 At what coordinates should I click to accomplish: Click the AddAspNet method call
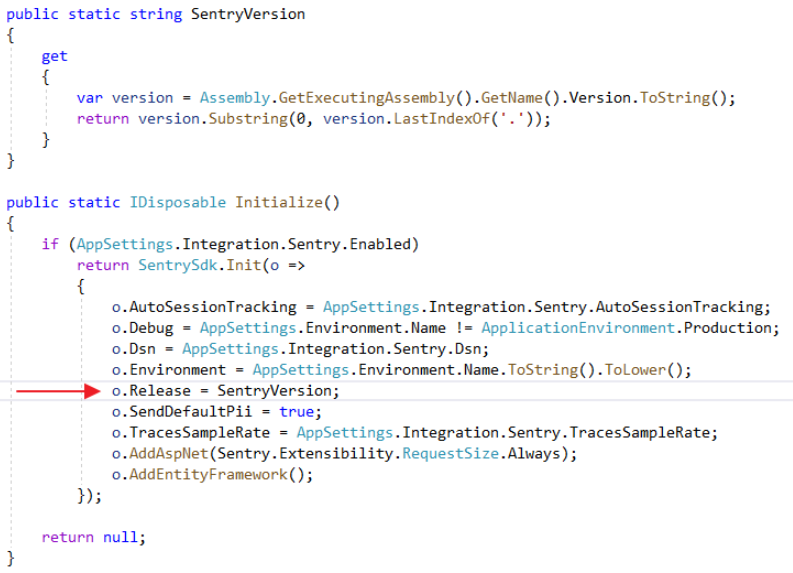coord(169,454)
